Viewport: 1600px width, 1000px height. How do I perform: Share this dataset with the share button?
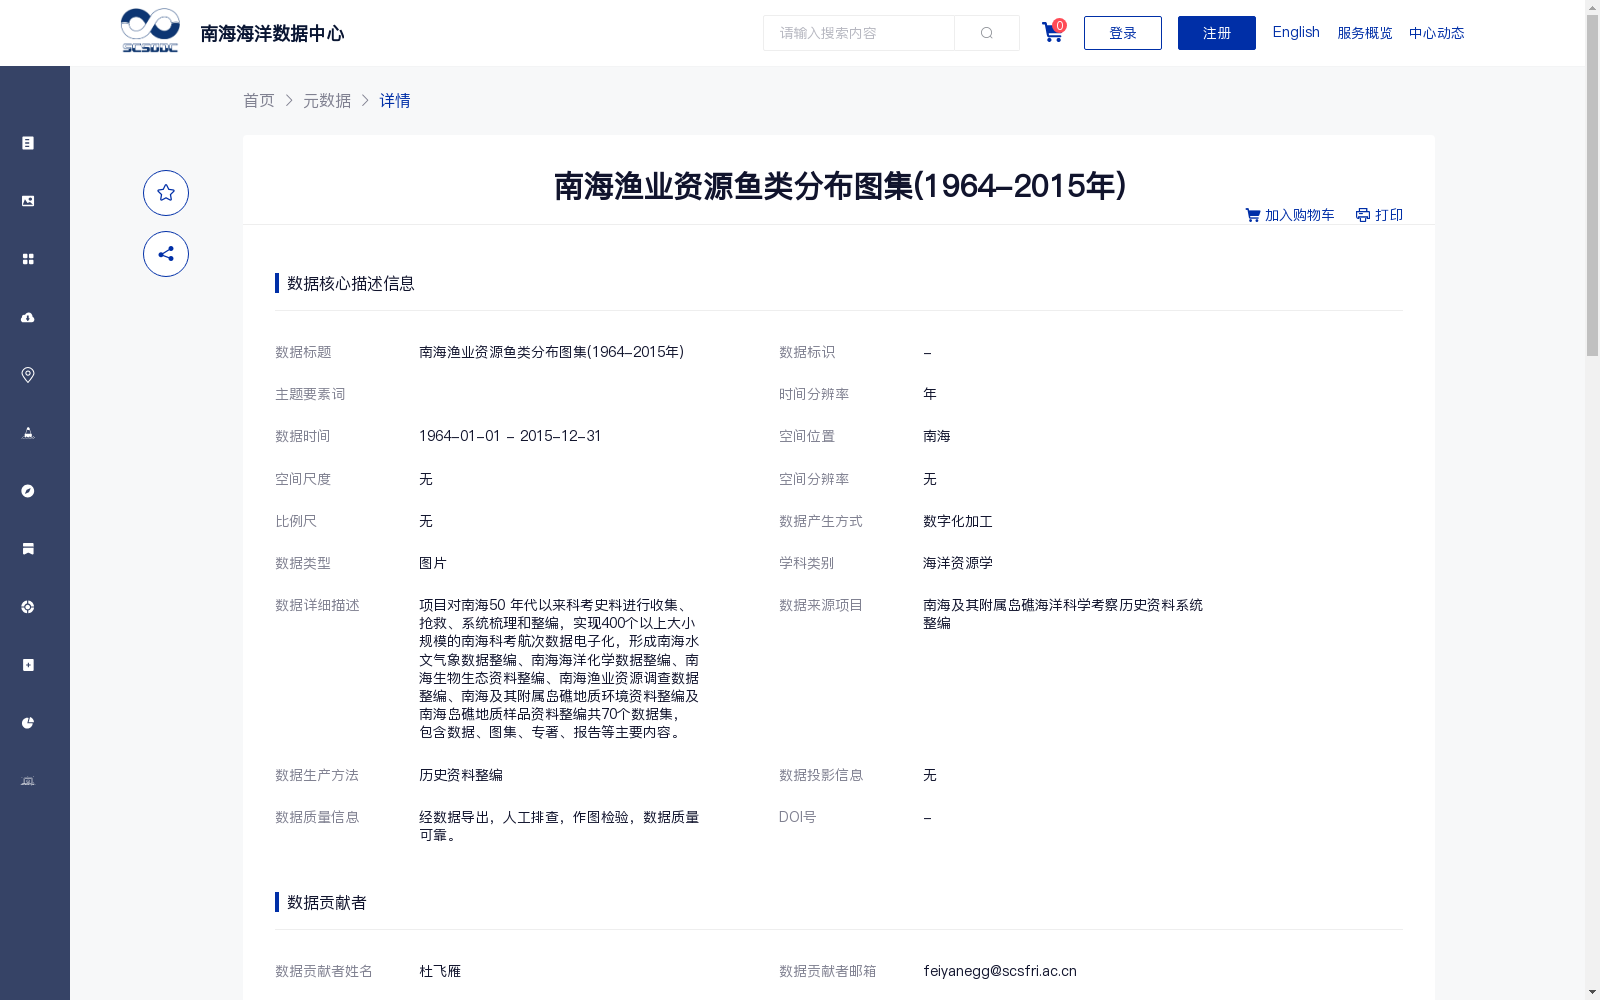pyautogui.click(x=166, y=254)
